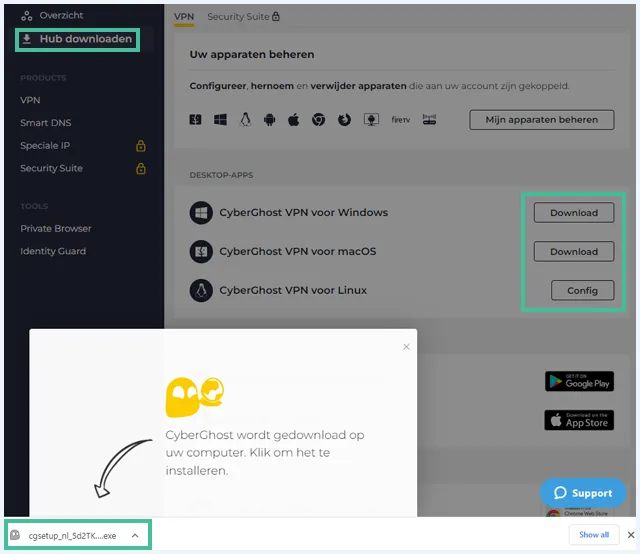The image size is (640, 554).
Task: Click the lock icon beside sidebar Security Suite
Action: (141, 168)
